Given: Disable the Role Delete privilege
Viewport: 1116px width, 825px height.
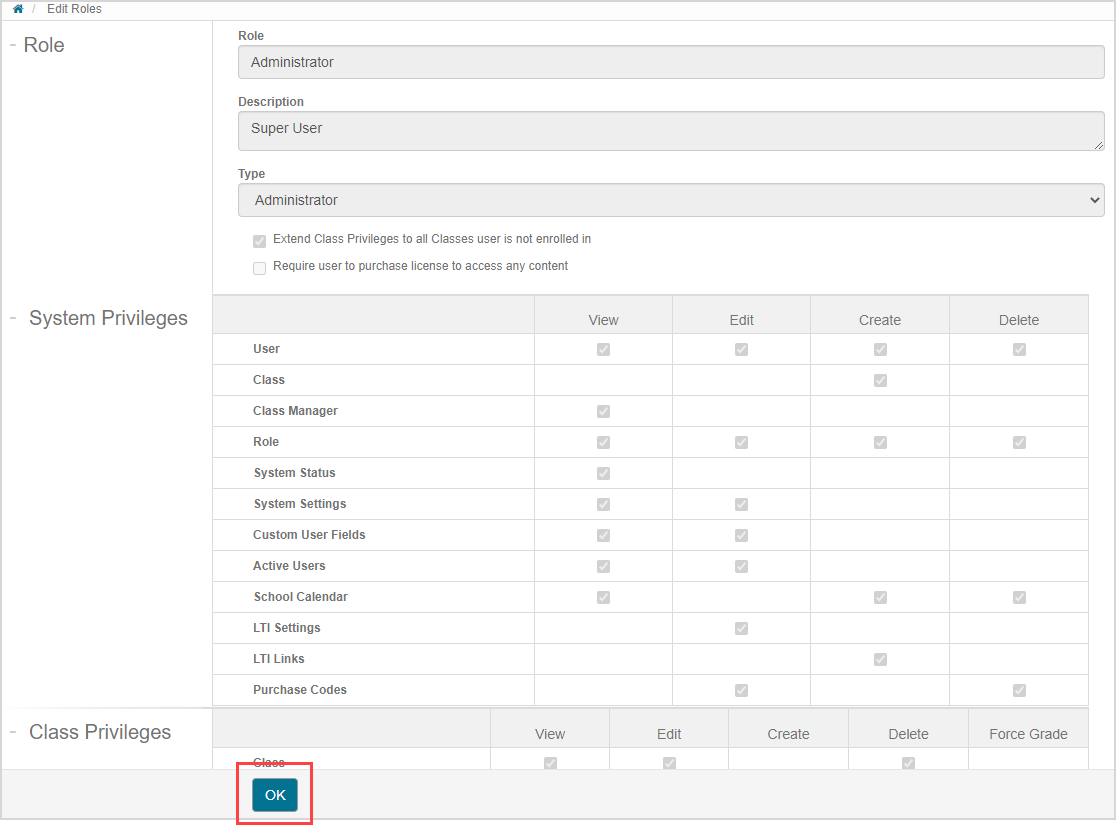Looking at the screenshot, I should click(1019, 442).
